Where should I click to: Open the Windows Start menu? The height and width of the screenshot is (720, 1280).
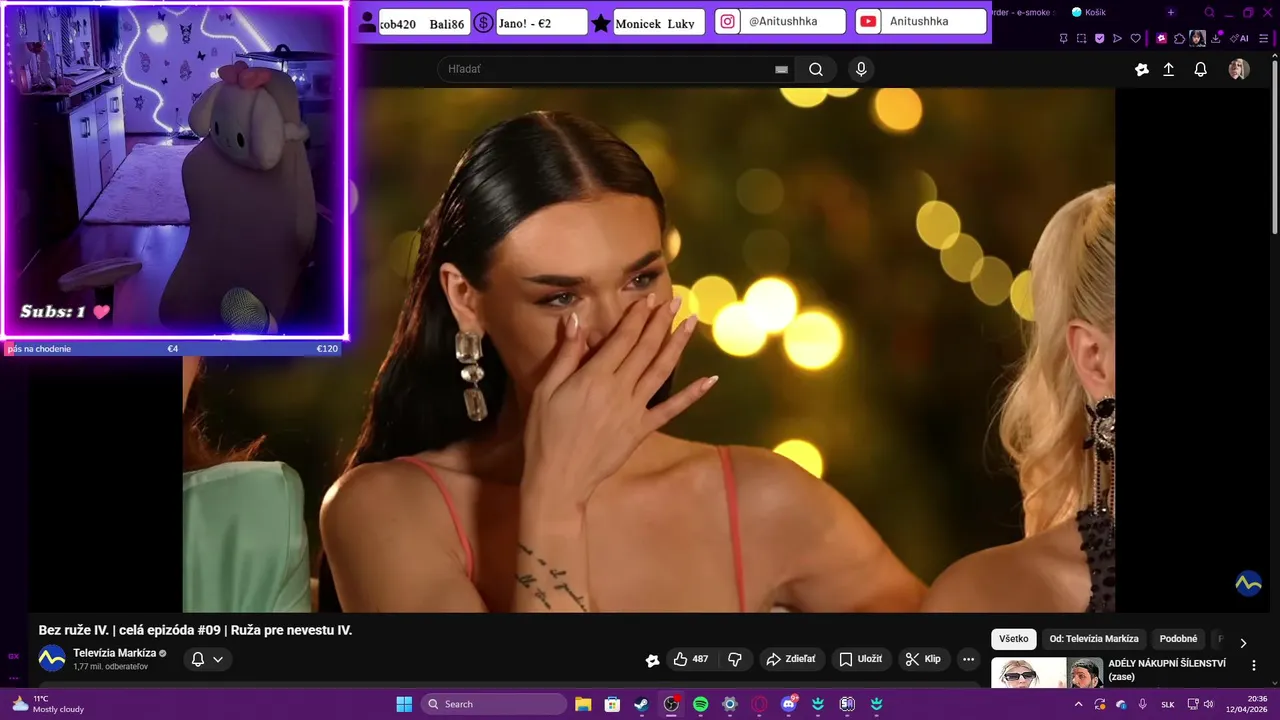pos(404,704)
